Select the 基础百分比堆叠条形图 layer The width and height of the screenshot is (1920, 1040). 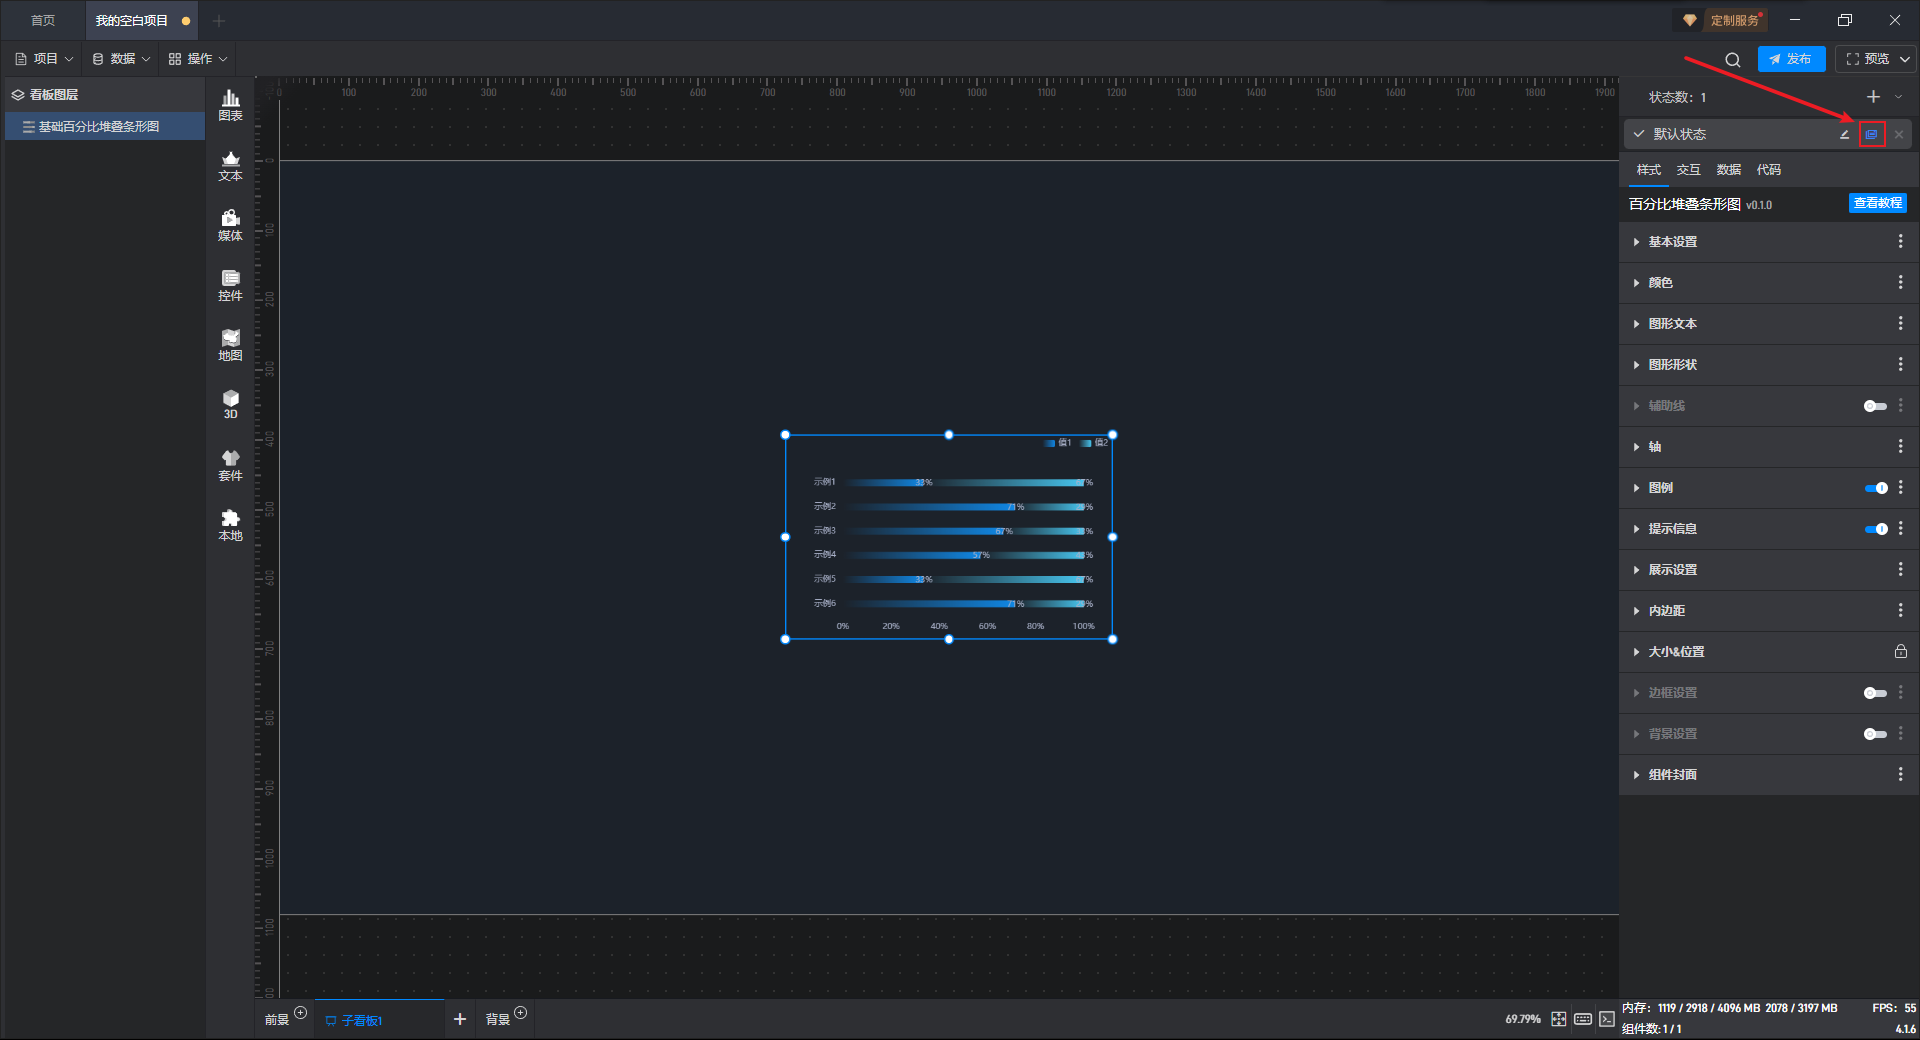tap(105, 127)
